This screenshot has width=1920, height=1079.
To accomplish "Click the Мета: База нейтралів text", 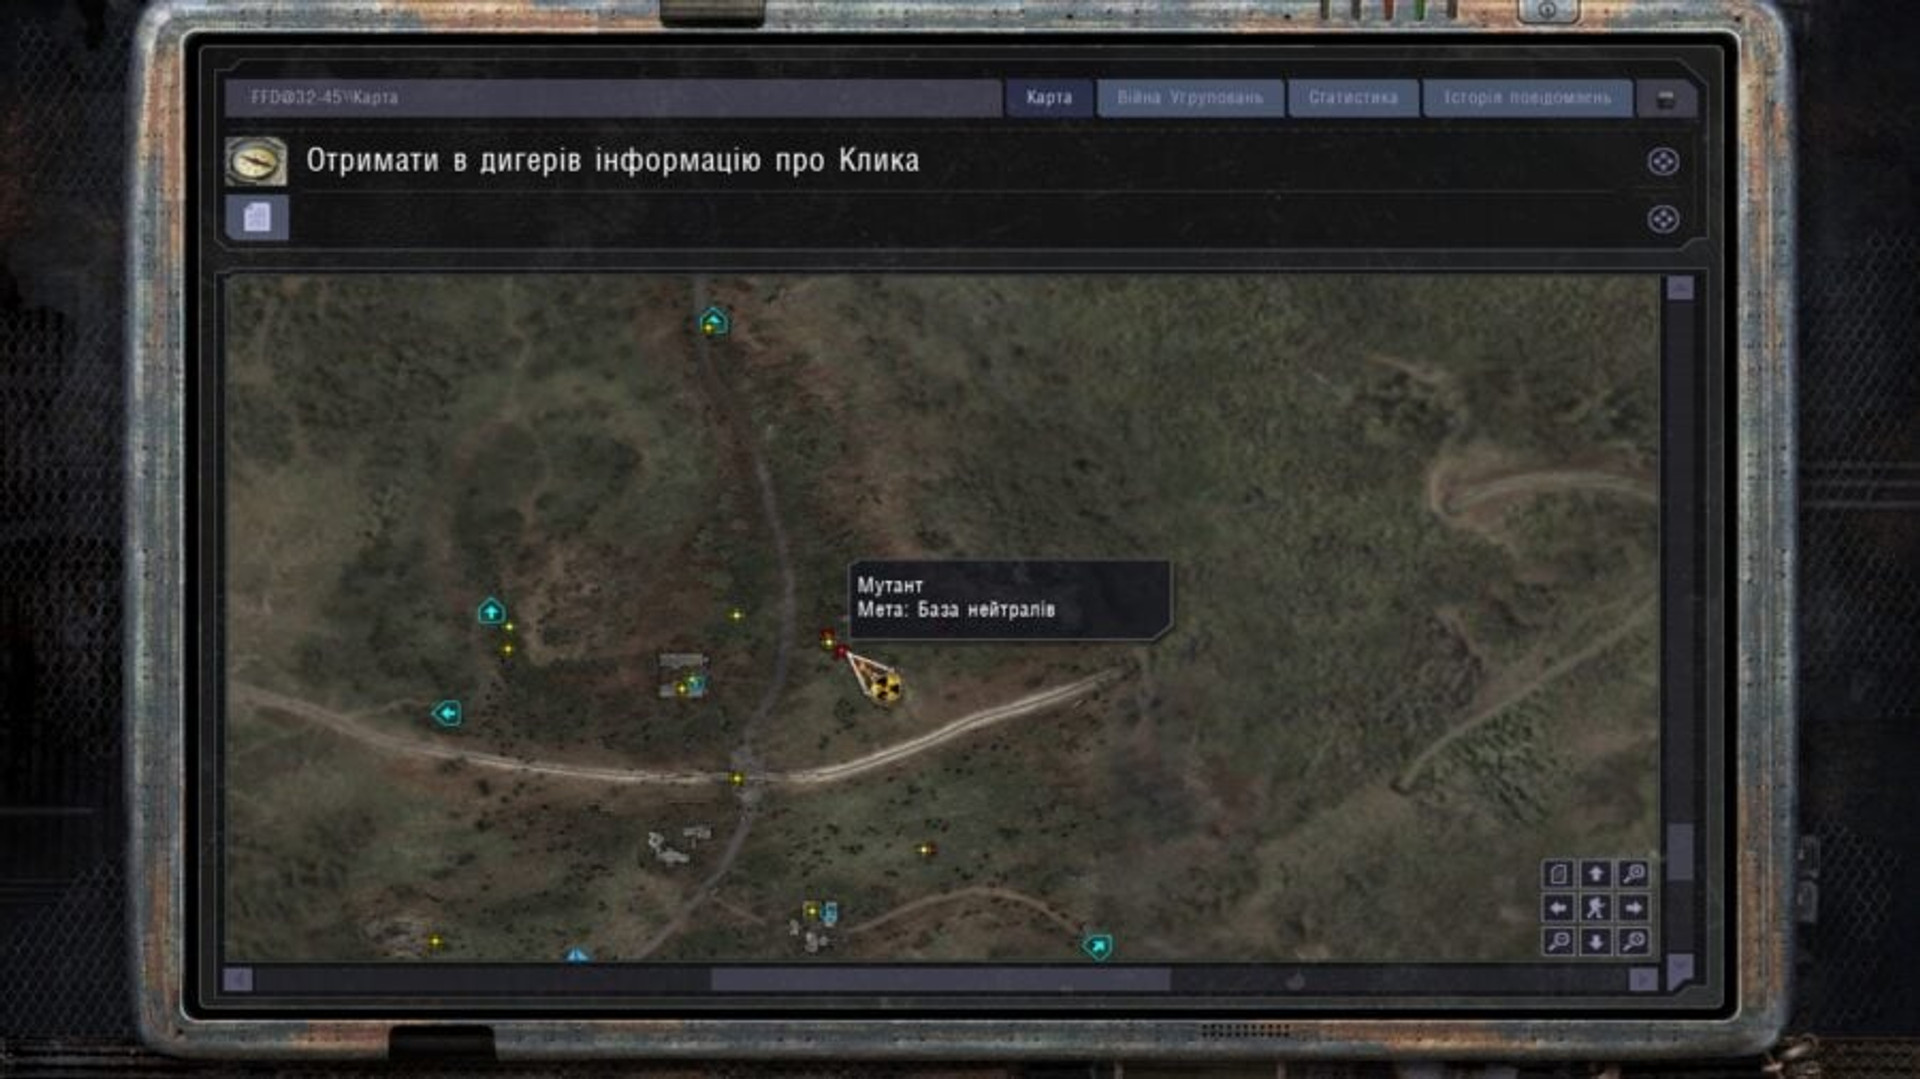I will (956, 609).
